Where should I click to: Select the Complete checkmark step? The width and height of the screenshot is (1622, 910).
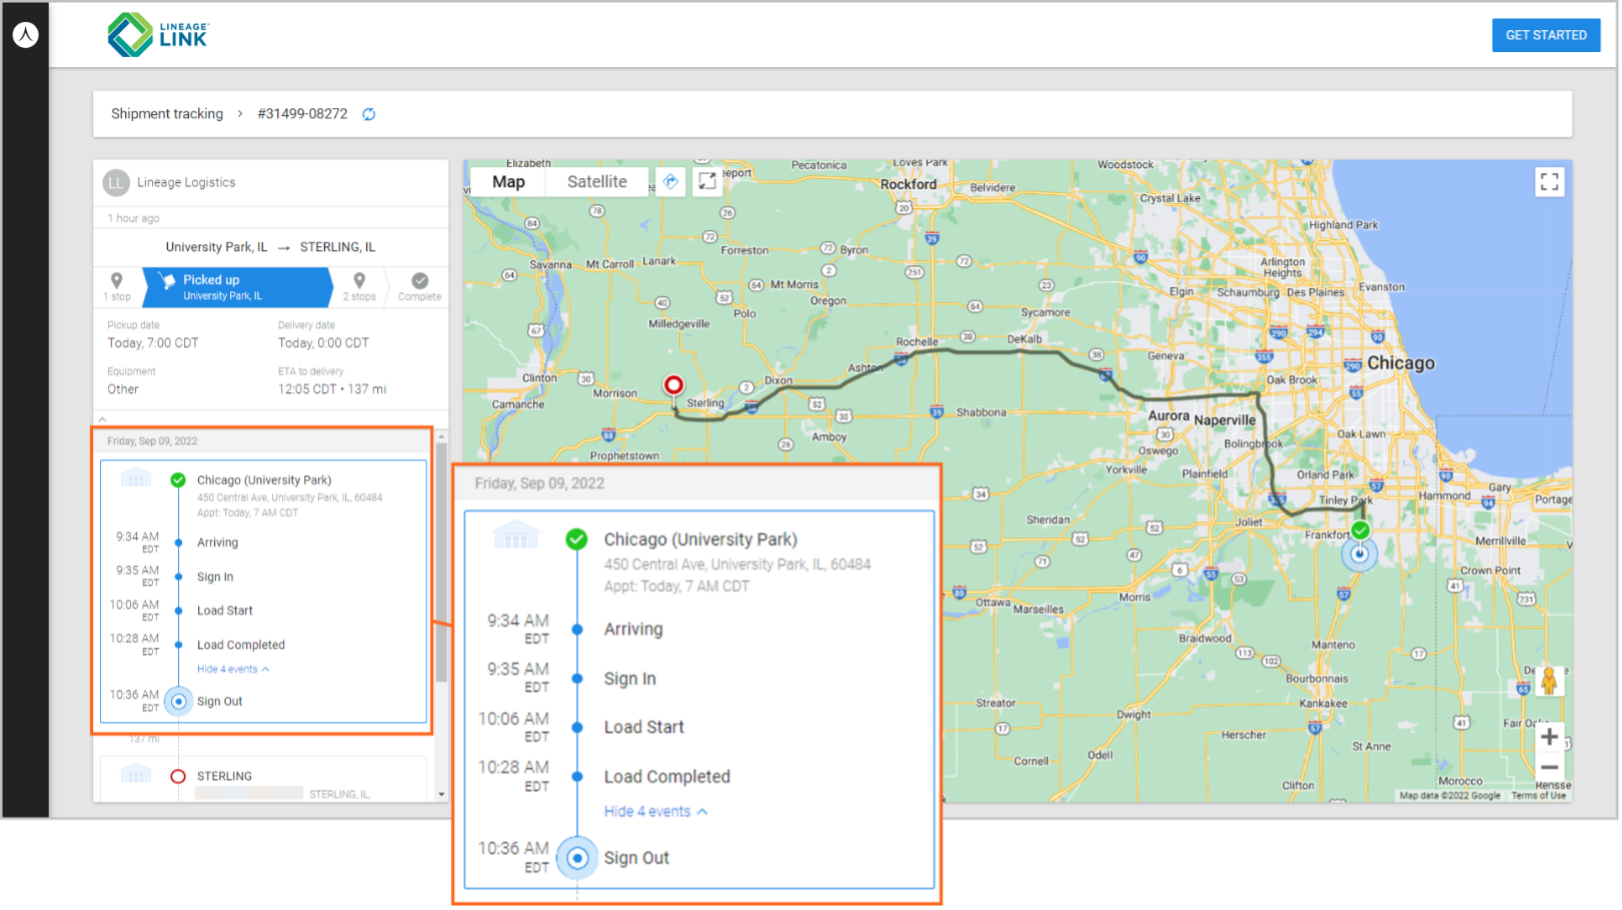(420, 287)
